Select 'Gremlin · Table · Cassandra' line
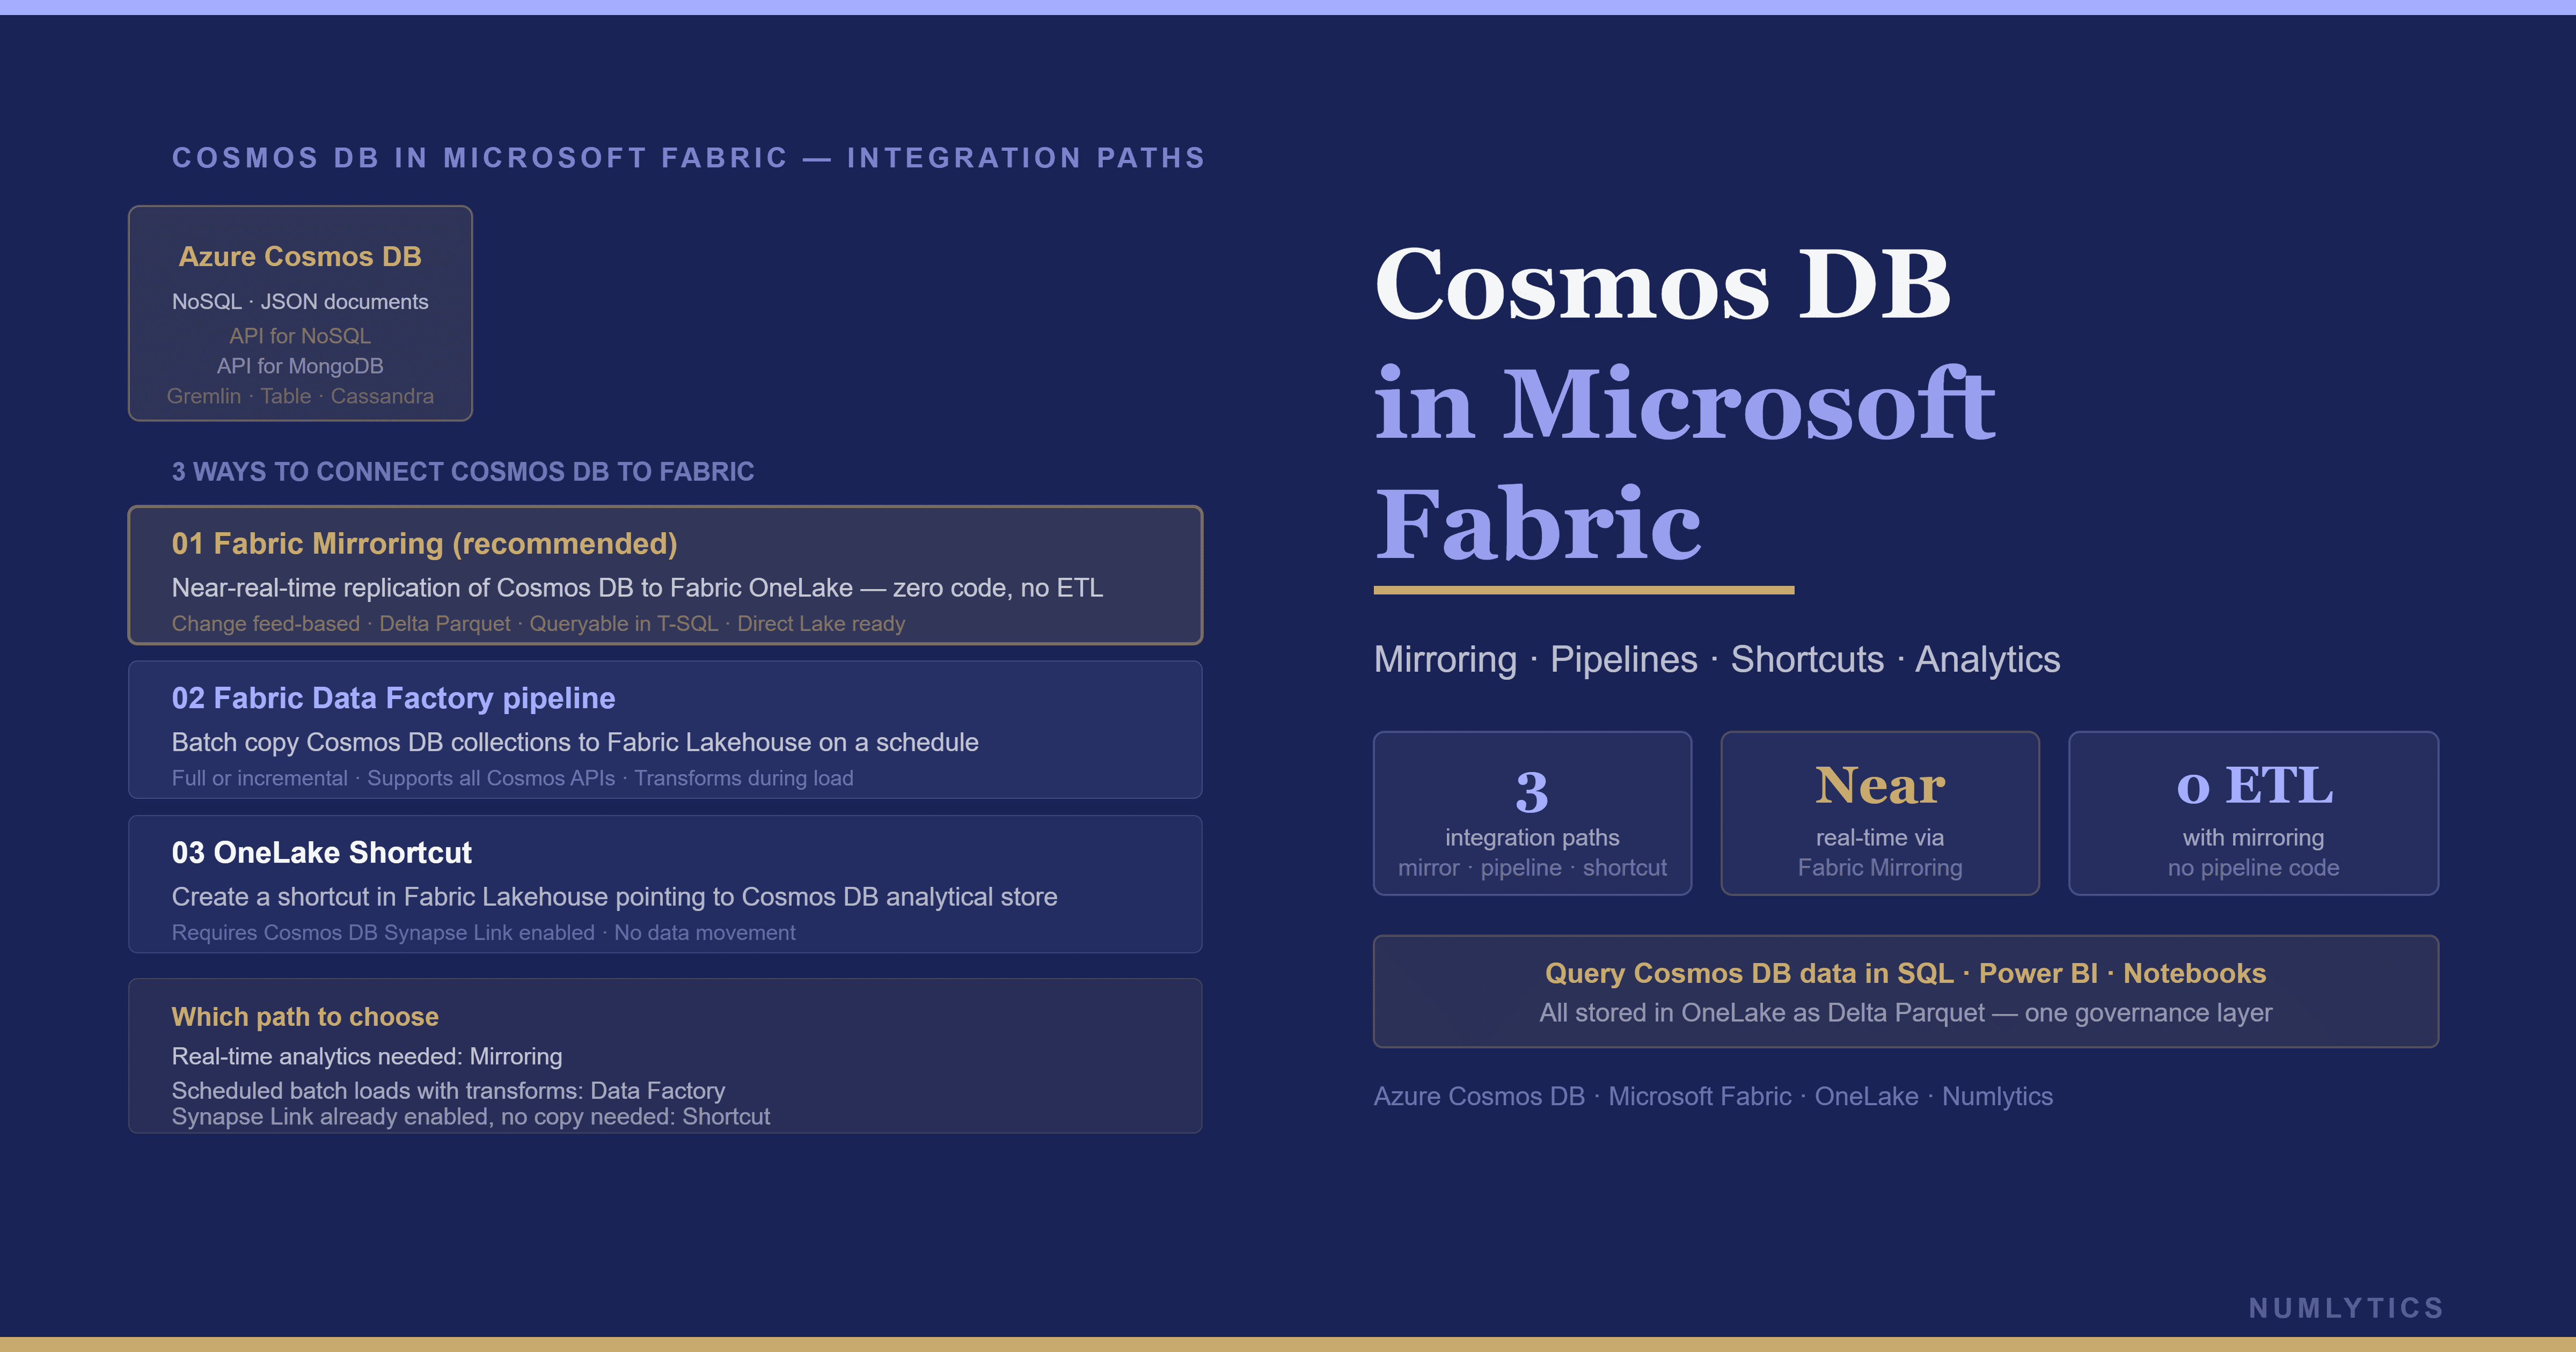 coord(300,396)
